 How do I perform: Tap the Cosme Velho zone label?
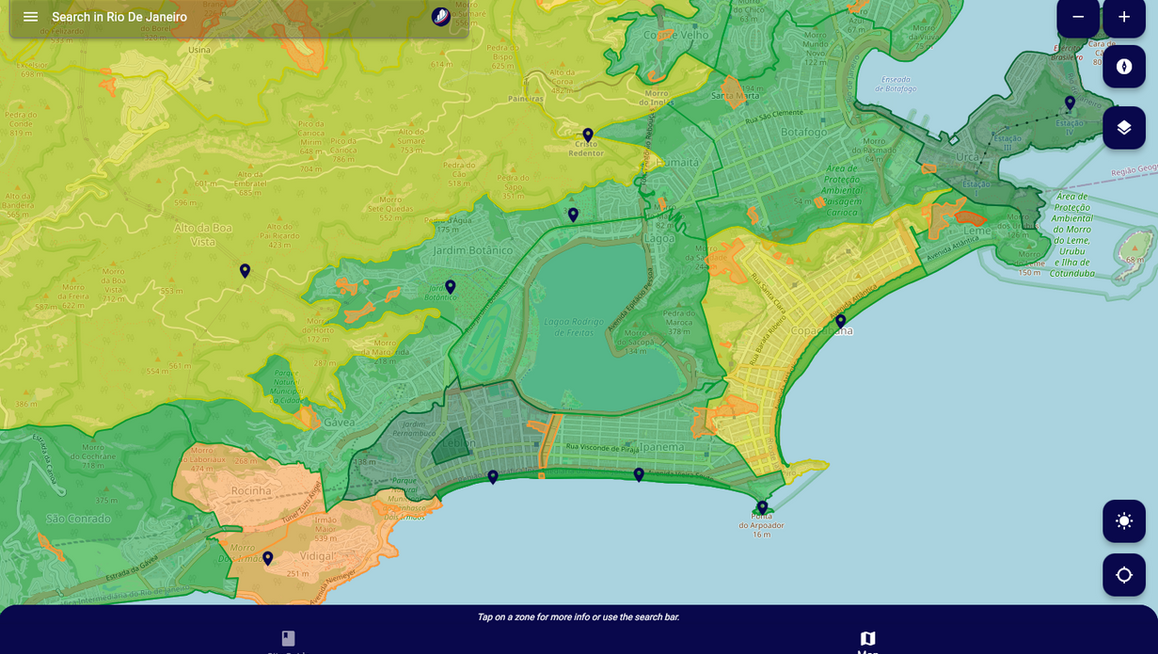tap(676, 35)
